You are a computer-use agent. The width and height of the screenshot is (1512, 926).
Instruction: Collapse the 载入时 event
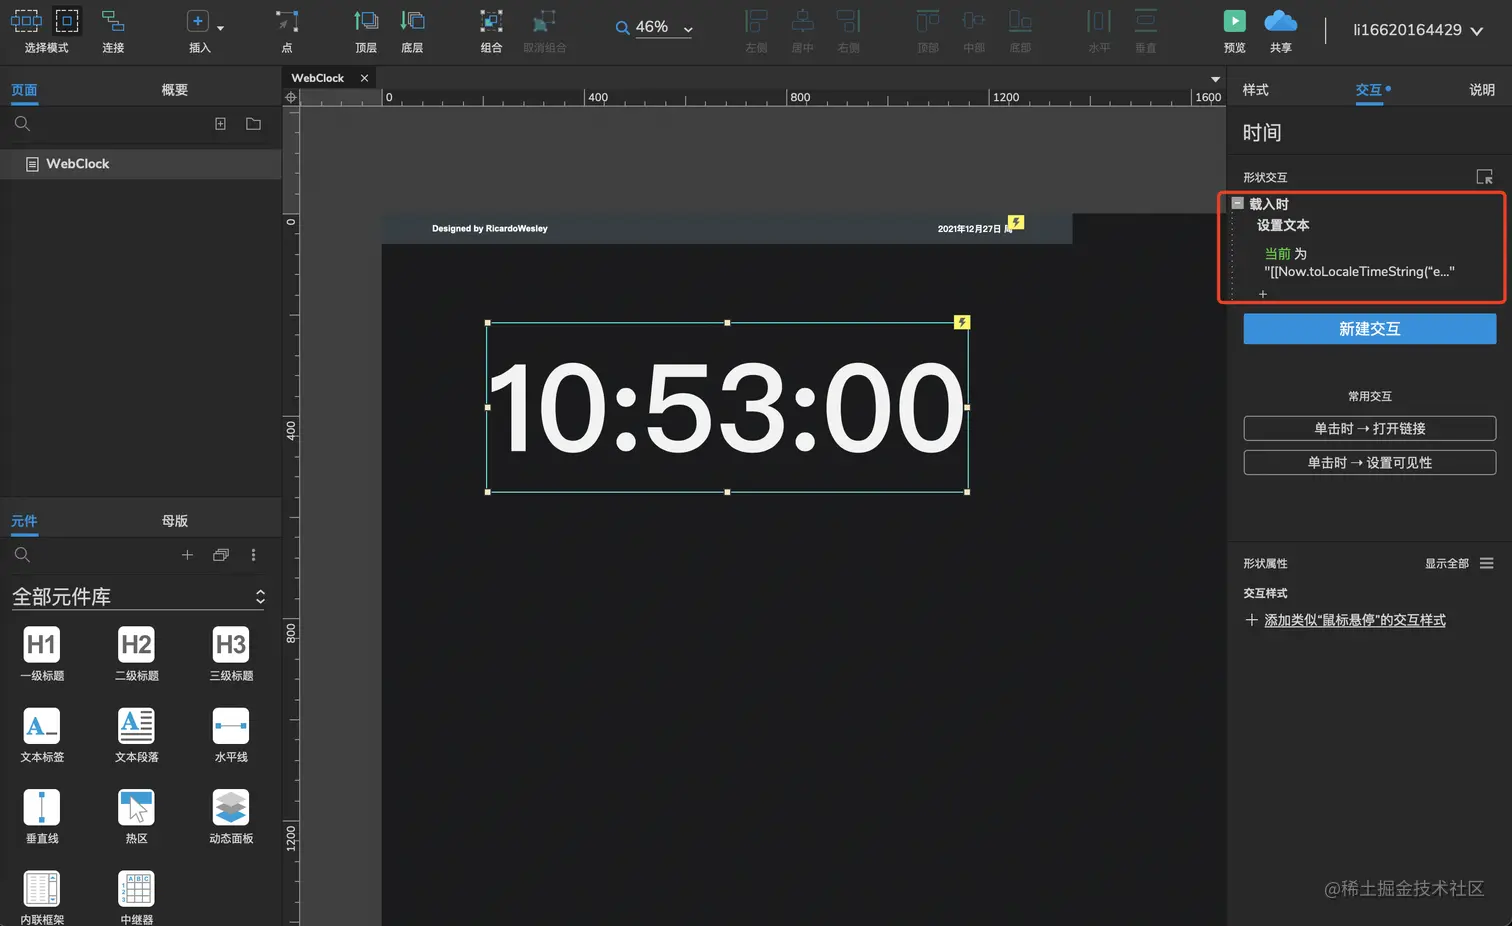[x=1238, y=203]
